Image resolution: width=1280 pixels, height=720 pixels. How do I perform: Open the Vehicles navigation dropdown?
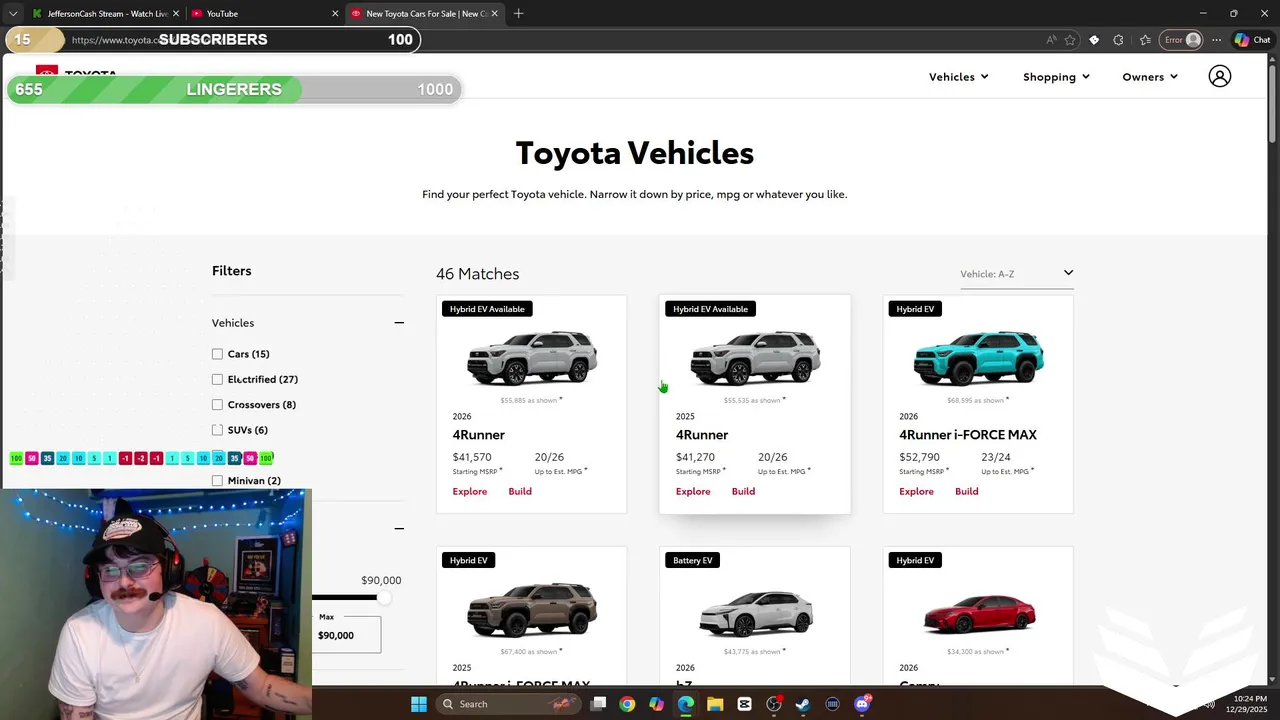(x=958, y=77)
